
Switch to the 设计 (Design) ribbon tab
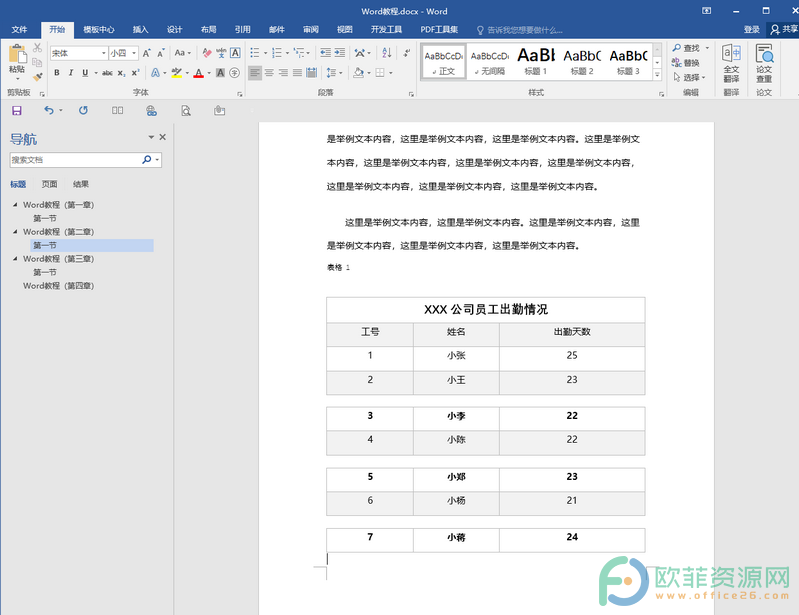(x=174, y=30)
